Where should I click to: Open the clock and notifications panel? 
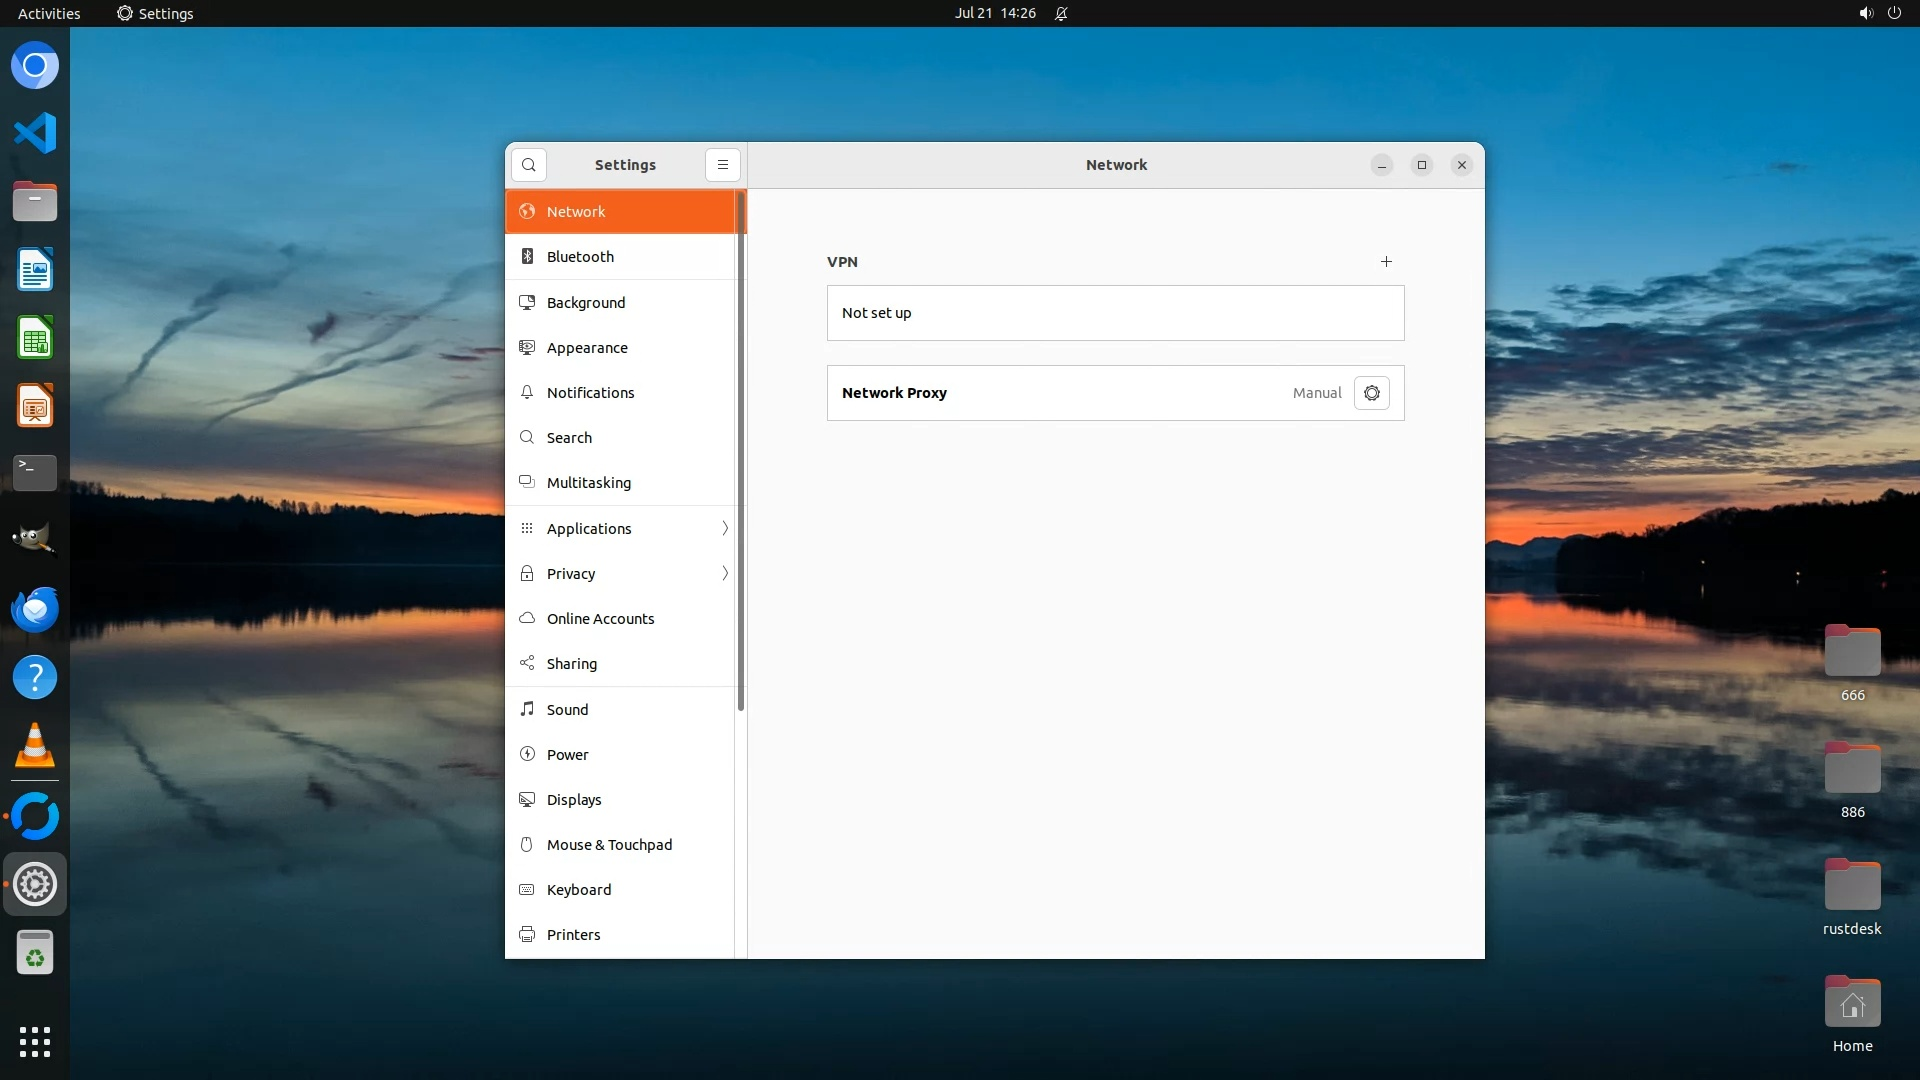(x=995, y=13)
